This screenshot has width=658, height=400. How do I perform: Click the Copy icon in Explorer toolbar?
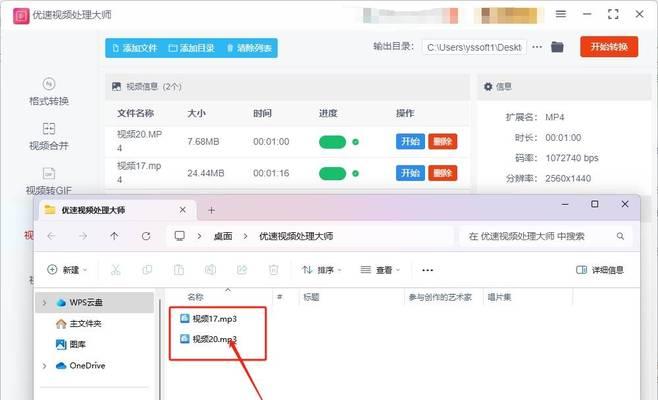pyautogui.click(x=147, y=270)
